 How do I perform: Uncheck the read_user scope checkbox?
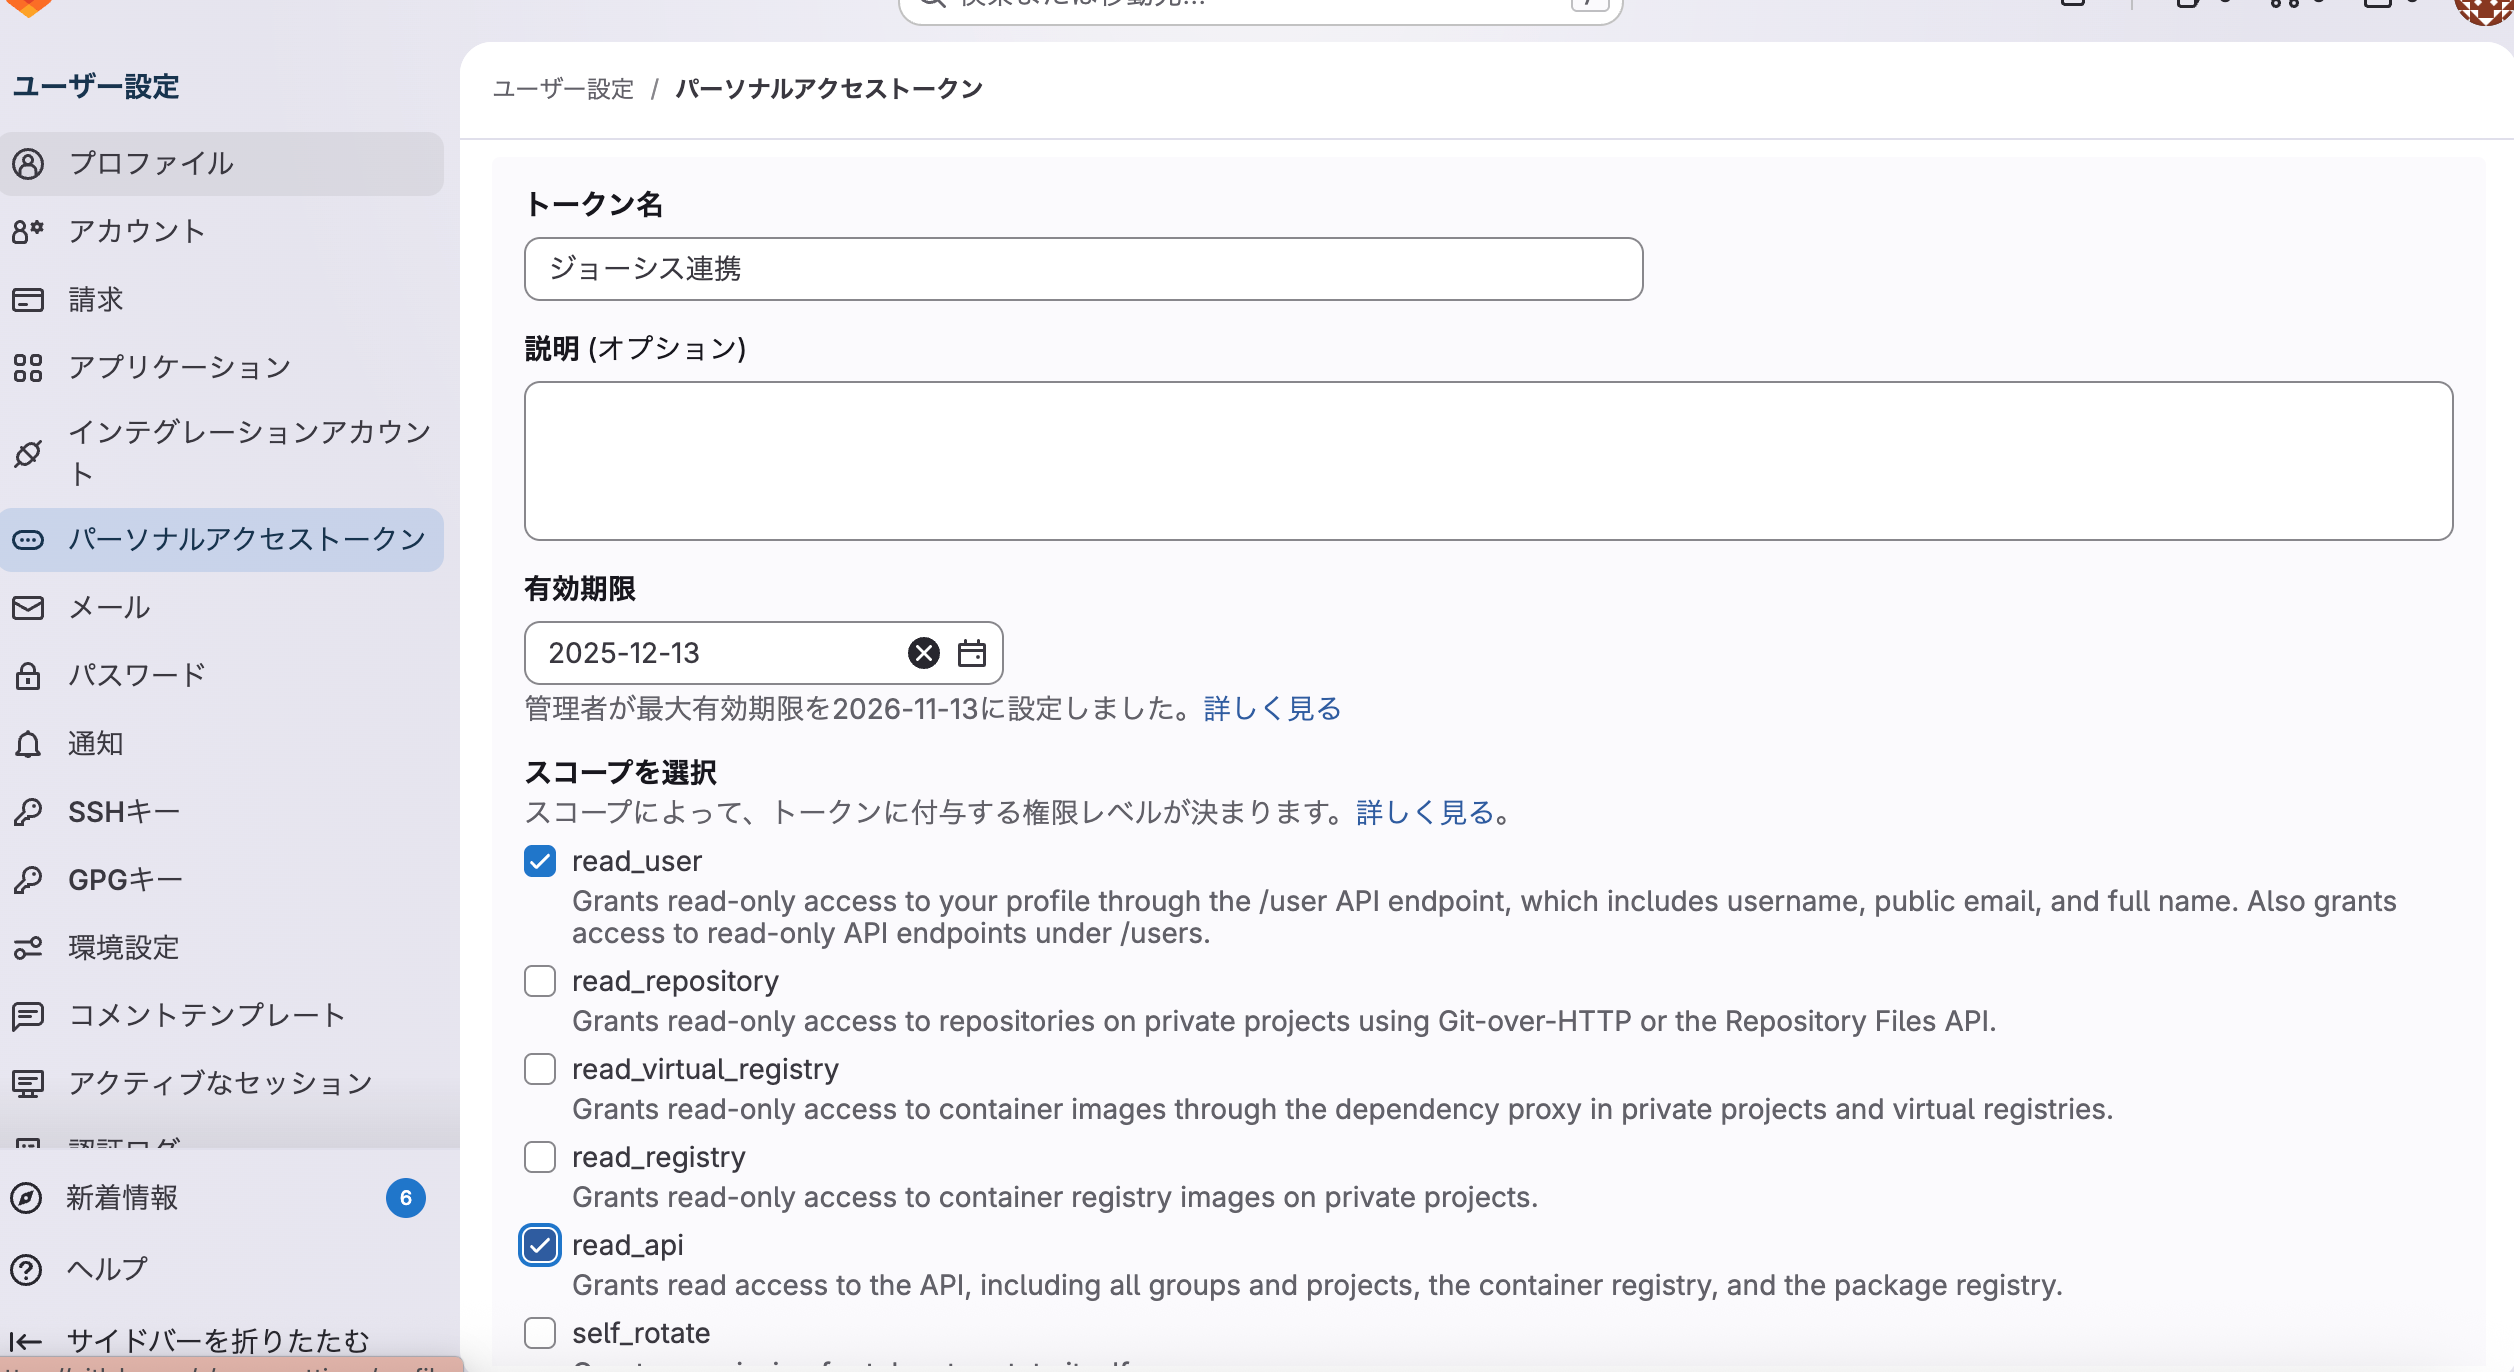(540, 861)
